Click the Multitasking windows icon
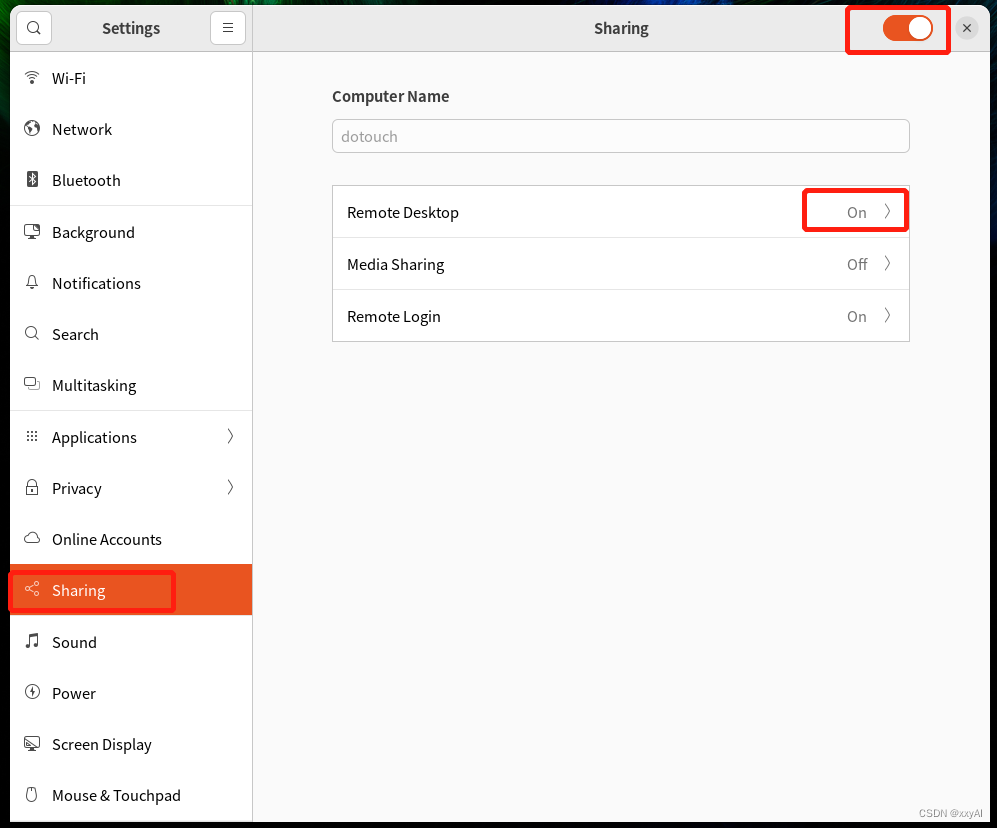997x828 pixels. coord(32,384)
